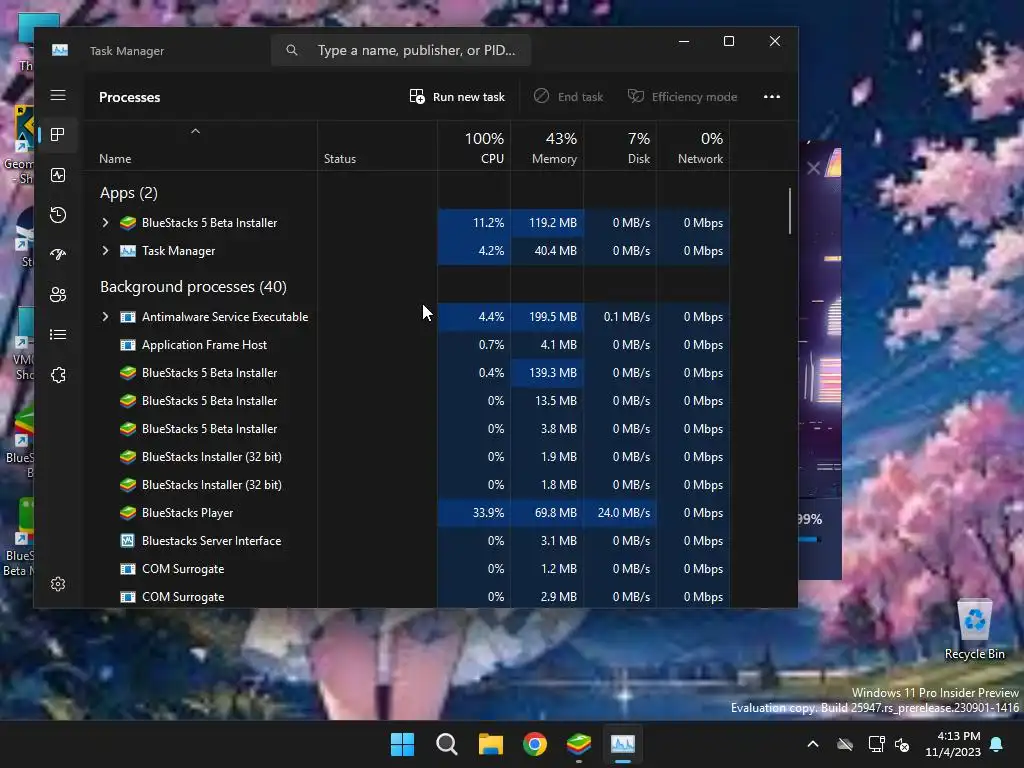Click the date and time clock on taskbar
This screenshot has width=1024, height=768.
click(953, 744)
